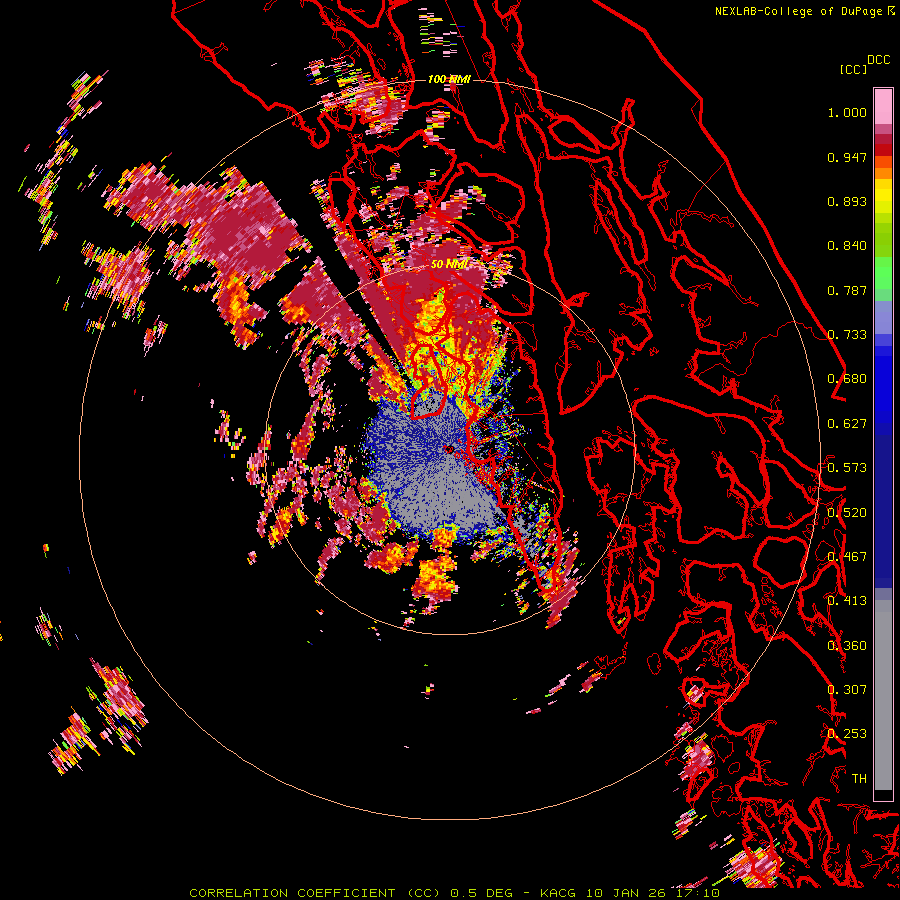Image resolution: width=900 pixels, height=900 pixels.
Task: Click the 0.307 scale value
Action: click(x=847, y=690)
